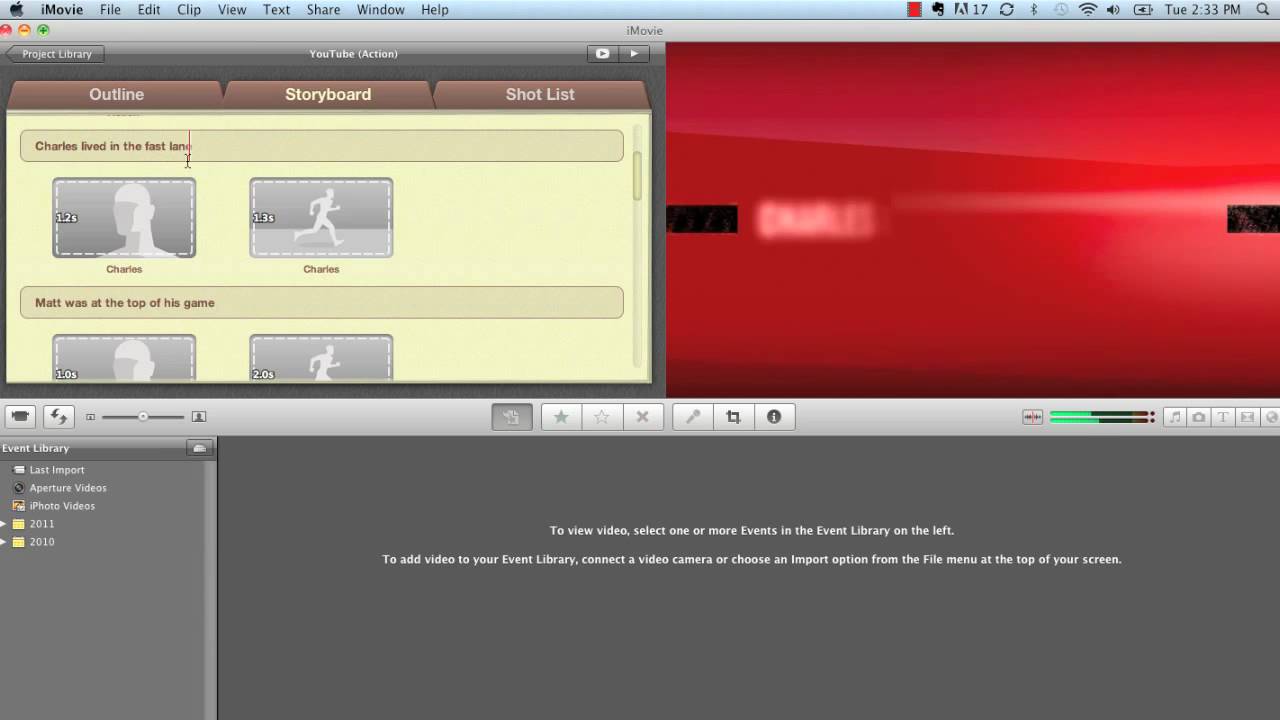Click the battery status icon

coord(1143,10)
